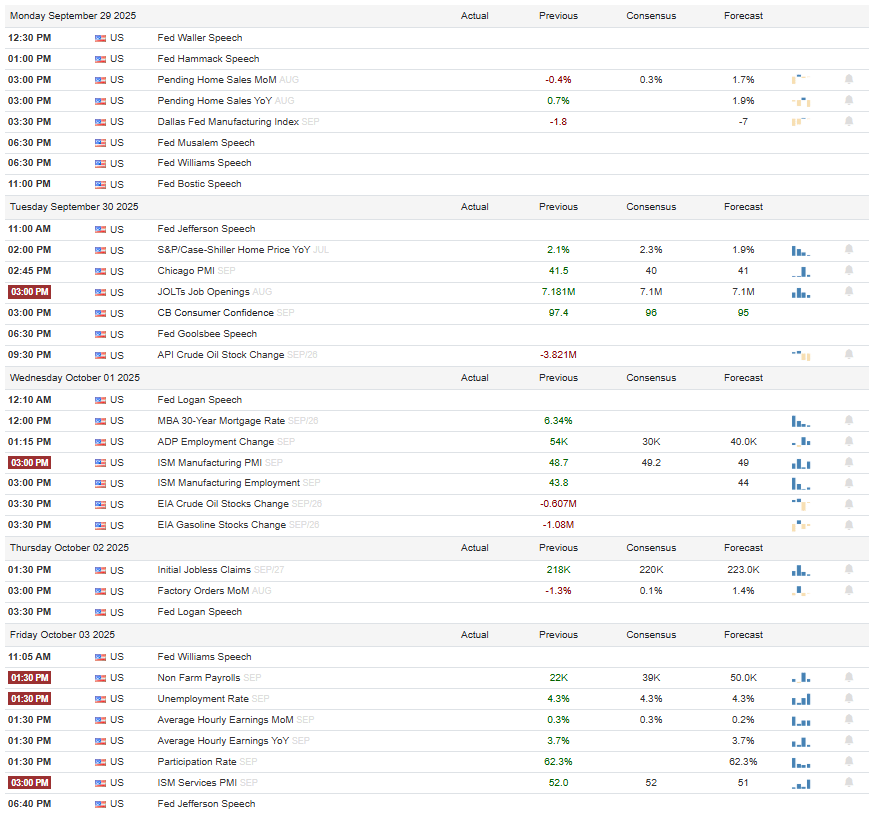879x814 pixels.
Task: Open Fed Jefferson Speech at 06:40 PM Friday
Action: coord(206,804)
